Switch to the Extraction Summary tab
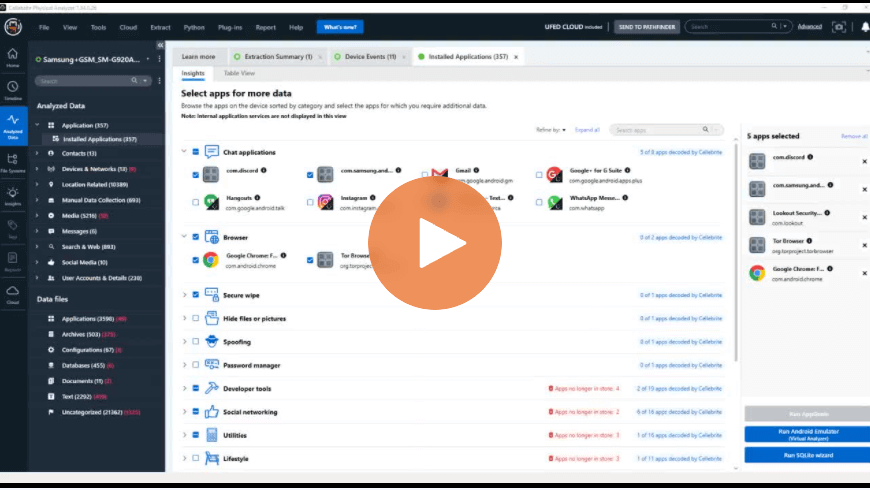The height and width of the screenshot is (490, 870). coord(277,57)
